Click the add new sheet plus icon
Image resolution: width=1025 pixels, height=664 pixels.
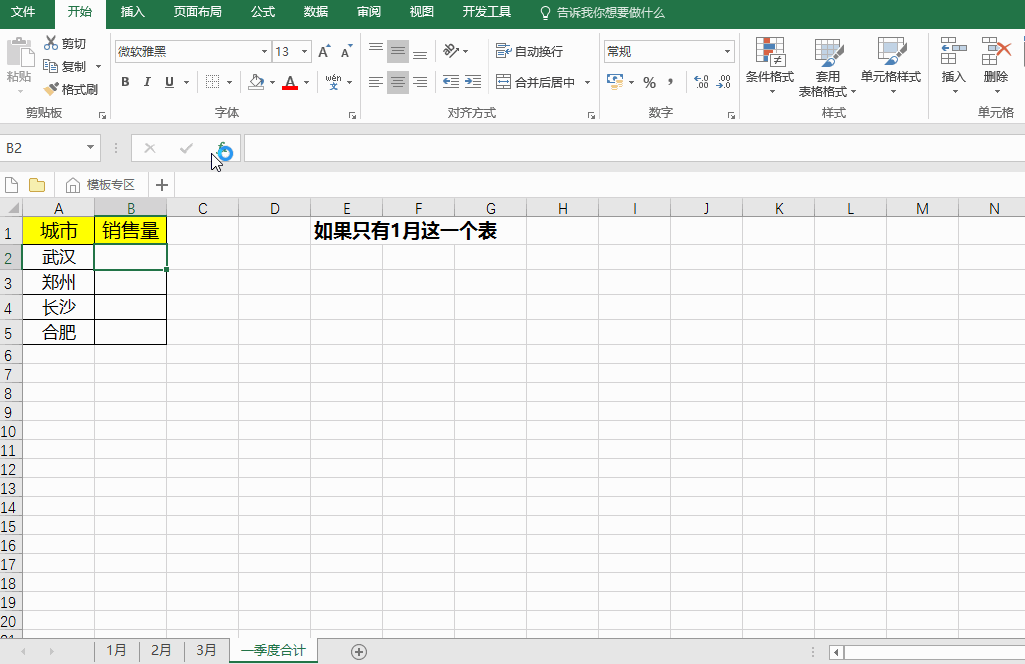(359, 651)
